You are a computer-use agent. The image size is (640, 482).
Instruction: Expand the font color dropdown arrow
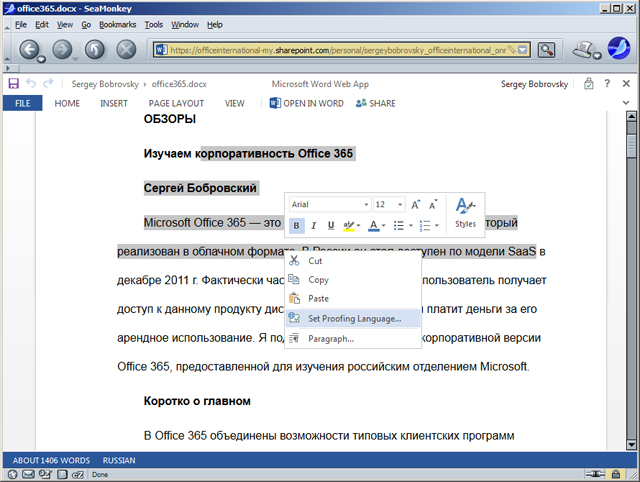click(384, 225)
